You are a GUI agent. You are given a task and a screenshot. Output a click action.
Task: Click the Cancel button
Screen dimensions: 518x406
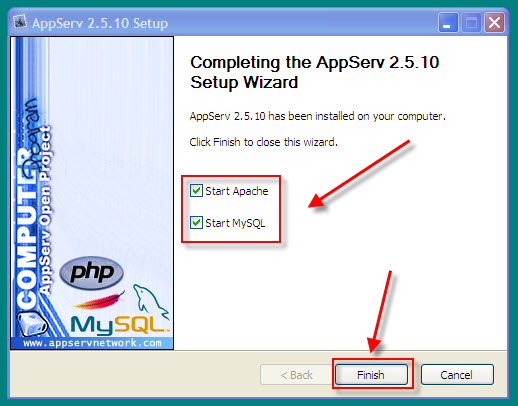pyautogui.click(x=457, y=375)
